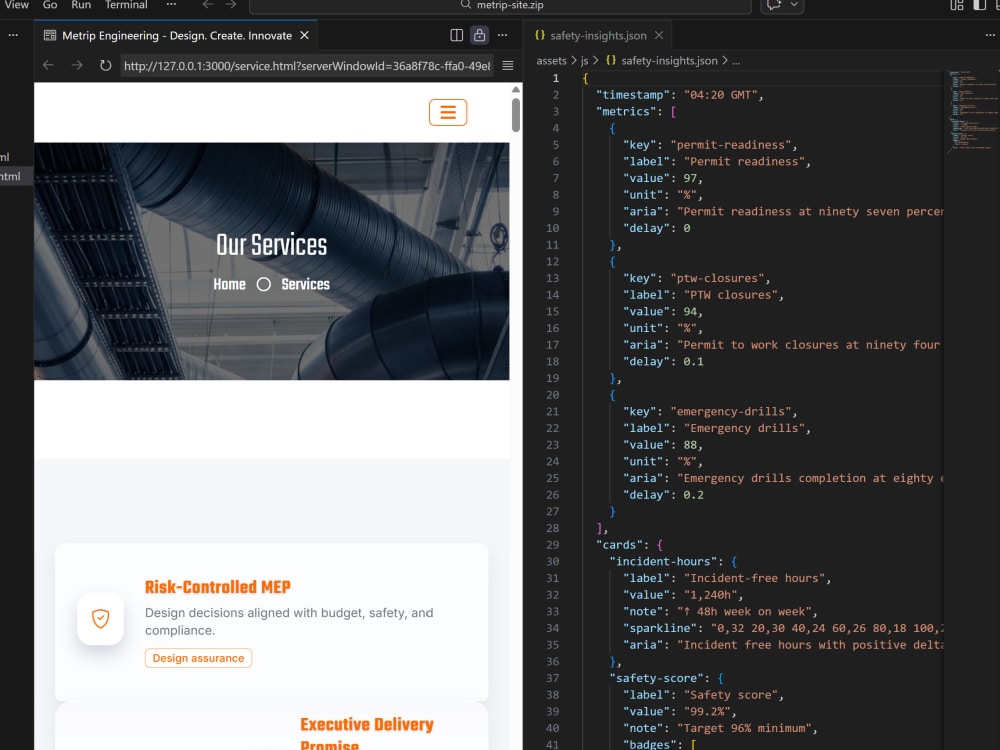
Task: Click the Our Services banner heading
Action: 272,245
